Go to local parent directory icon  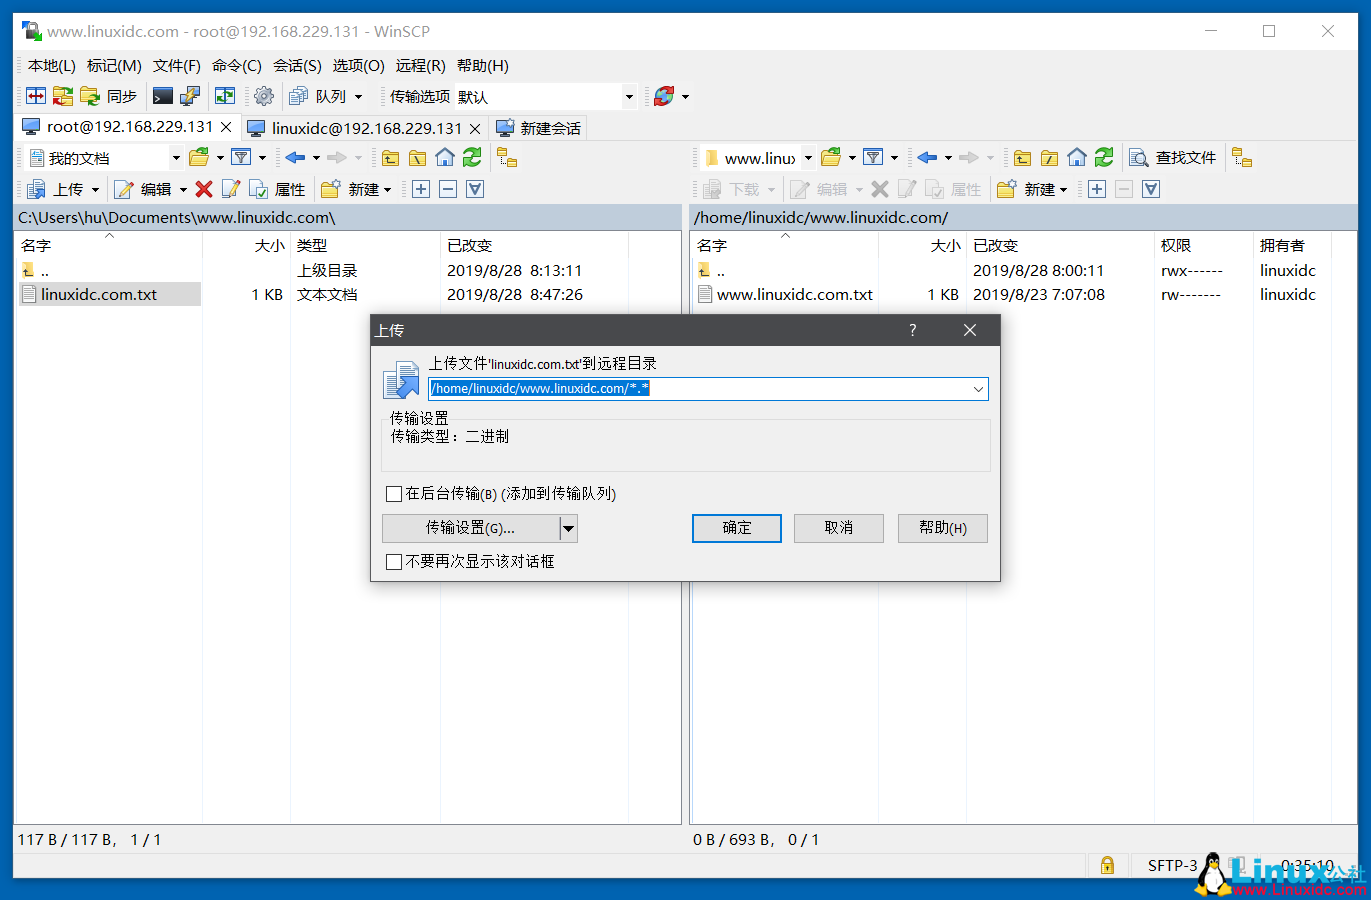[390, 157]
